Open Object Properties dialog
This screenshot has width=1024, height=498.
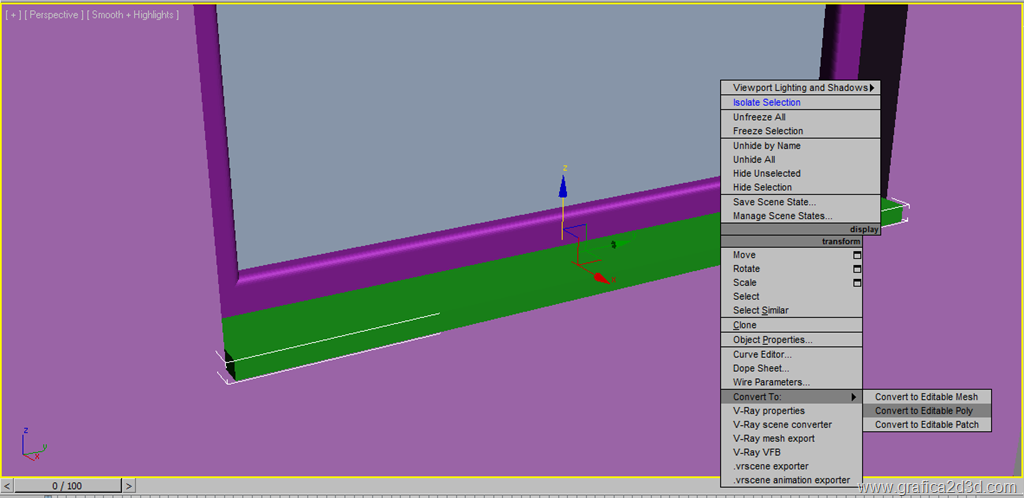772,340
